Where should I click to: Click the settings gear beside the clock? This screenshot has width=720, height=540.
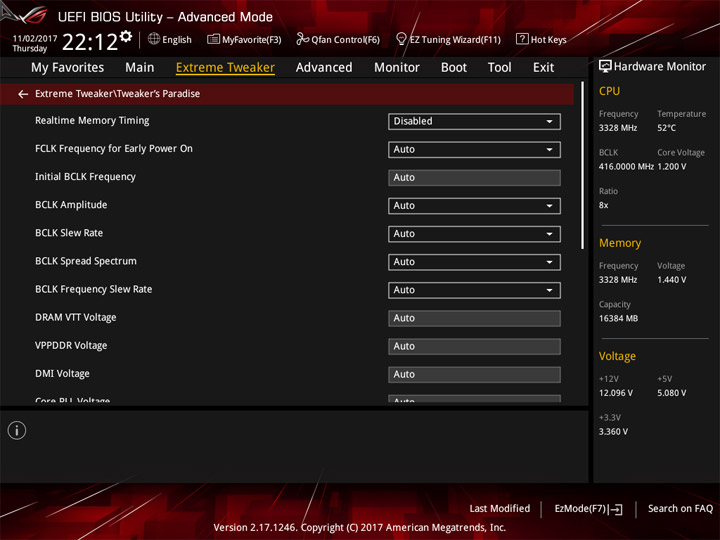126,36
